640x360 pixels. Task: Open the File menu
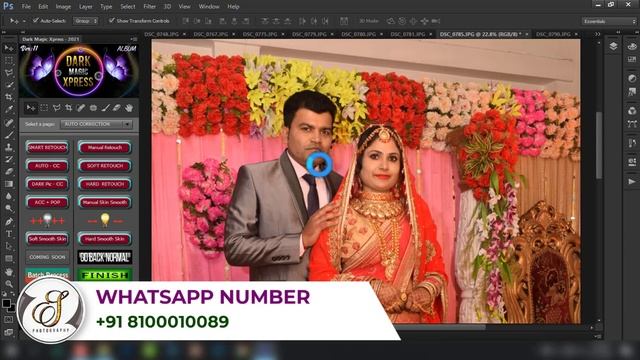point(26,7)
